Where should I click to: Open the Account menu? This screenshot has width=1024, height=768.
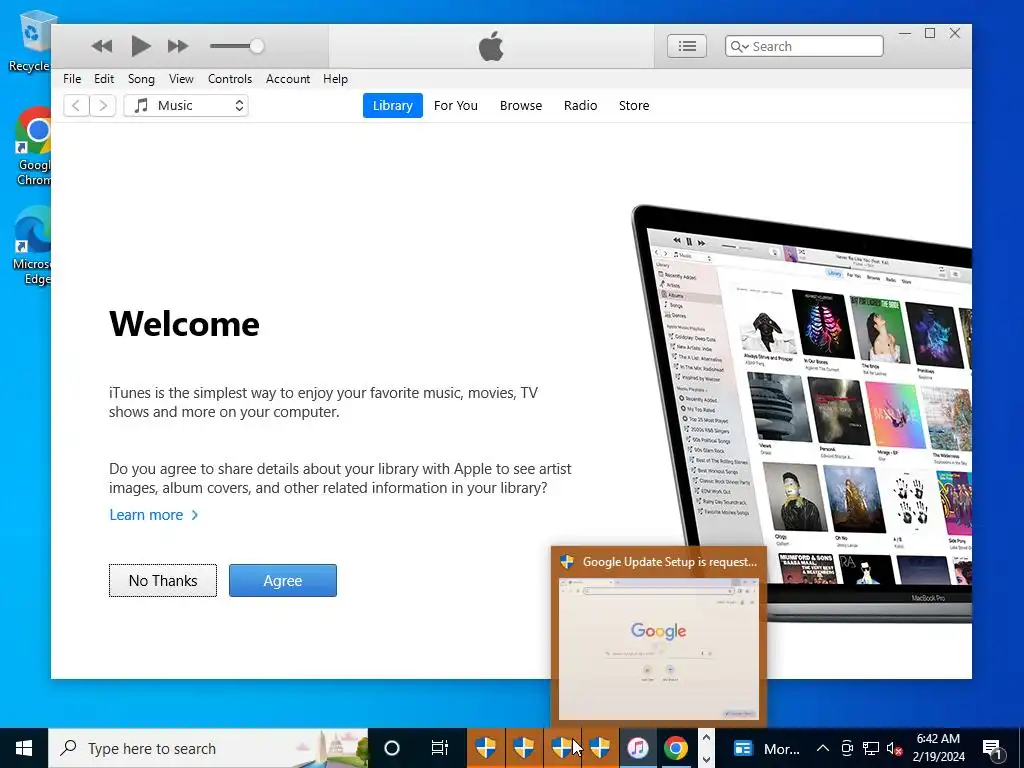pyautogui.click(x=288, y=78)
